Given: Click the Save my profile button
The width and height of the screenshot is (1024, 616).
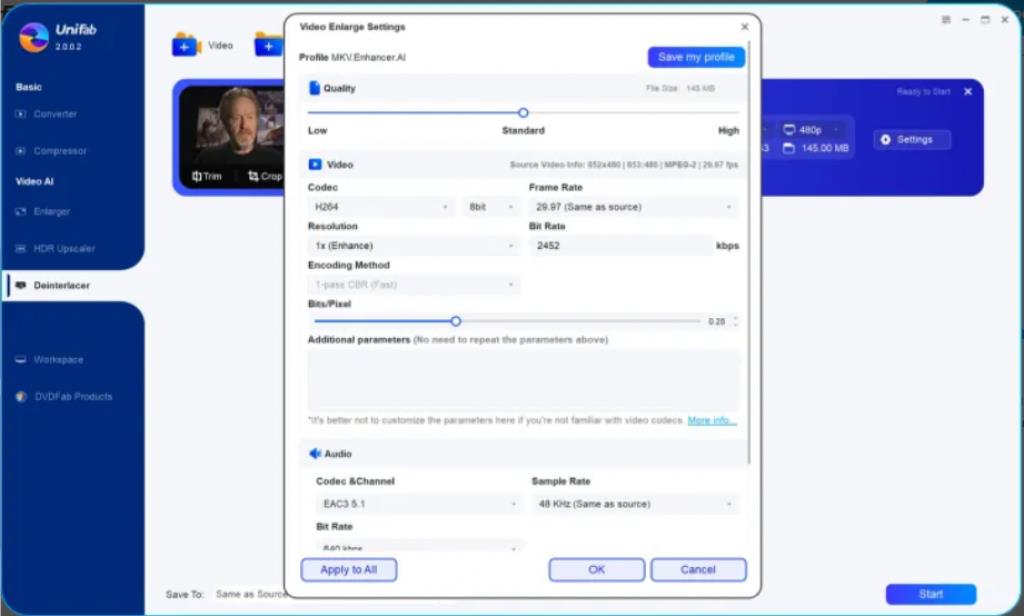Looking at the screenshot, I should [x=695, y=57].
